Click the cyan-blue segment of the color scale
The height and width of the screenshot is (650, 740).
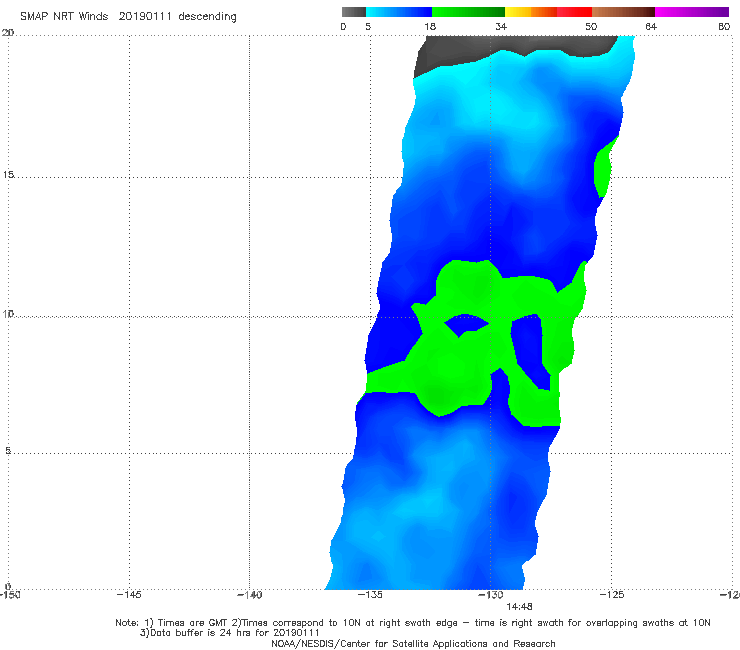click(399, 12)
